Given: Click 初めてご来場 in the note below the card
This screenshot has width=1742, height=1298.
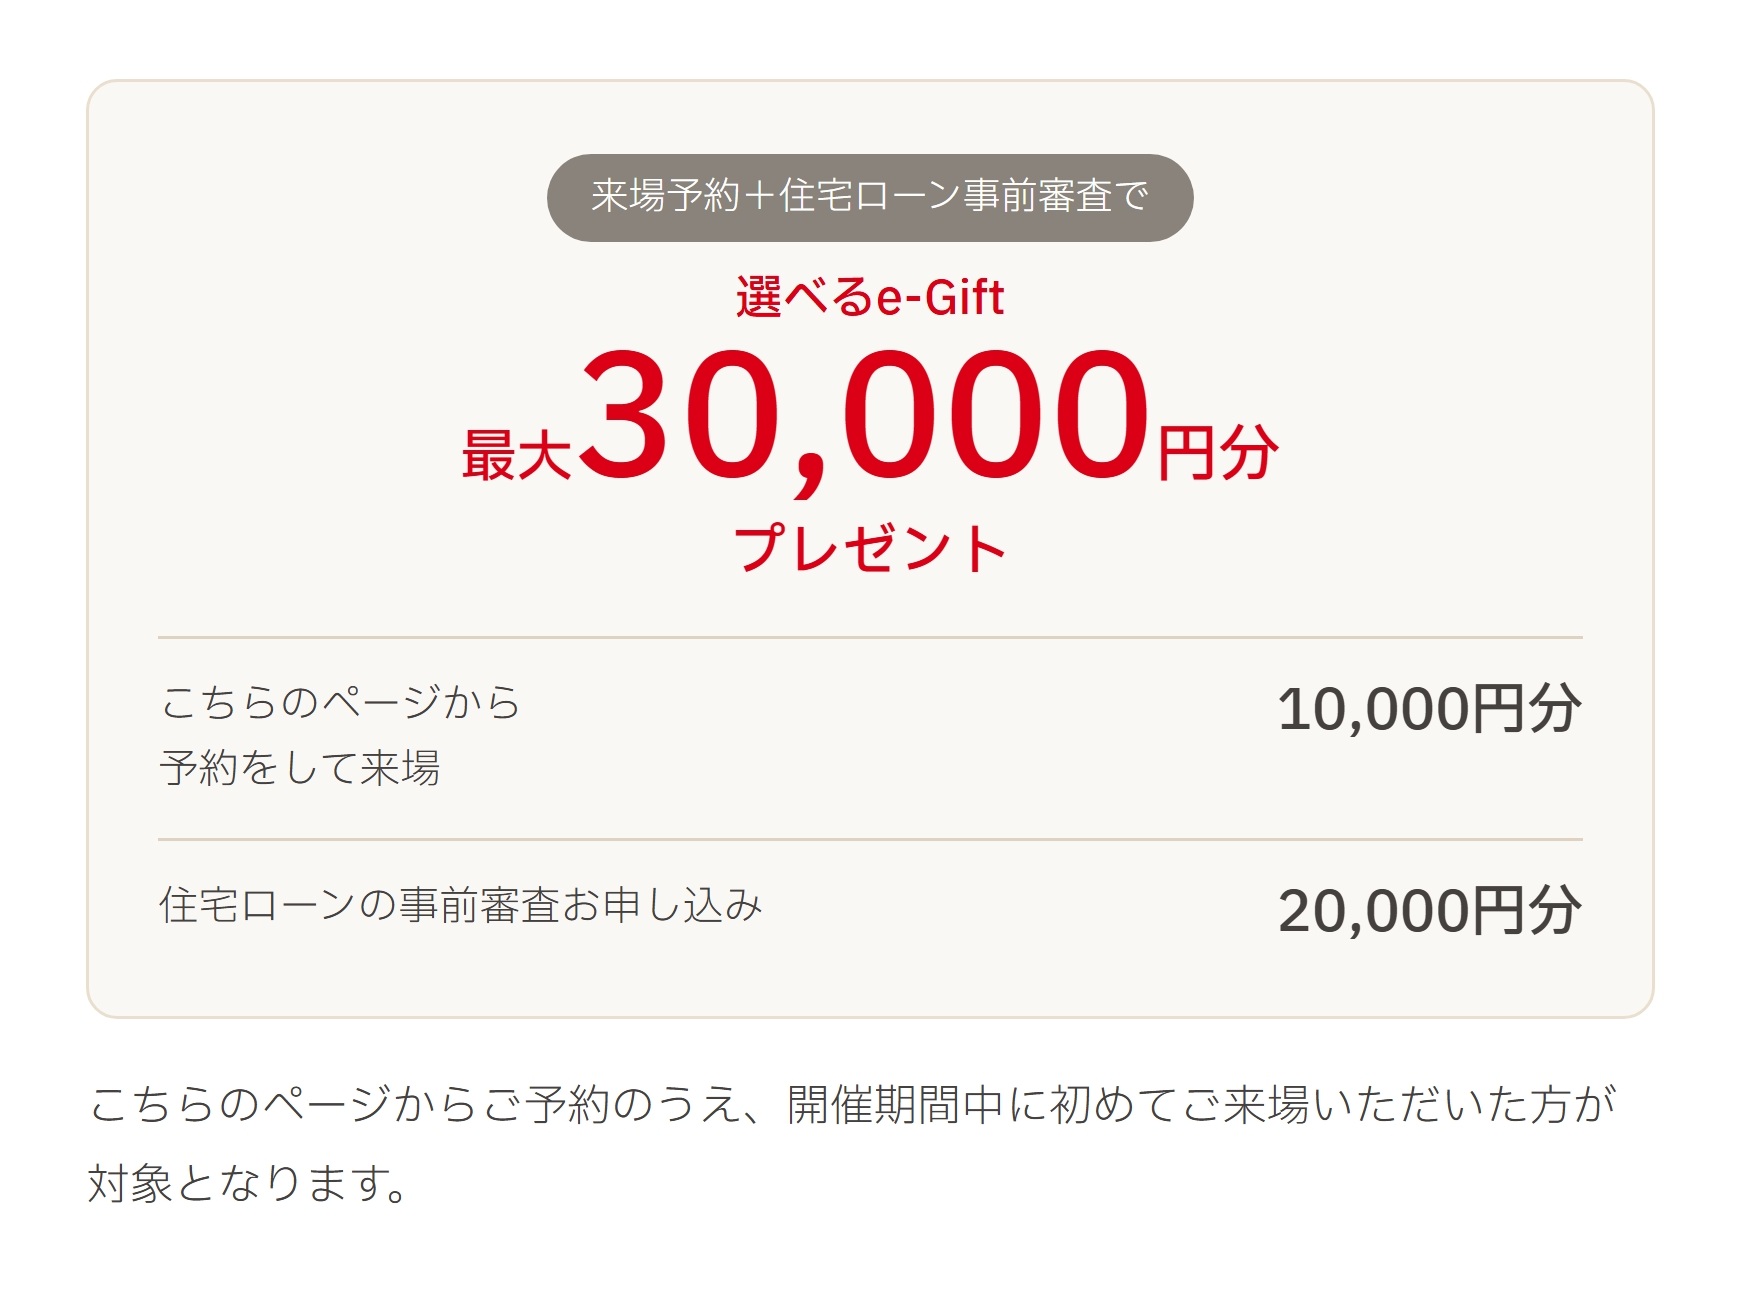Looking at the screenshot, I should tap(1180, 1104).
